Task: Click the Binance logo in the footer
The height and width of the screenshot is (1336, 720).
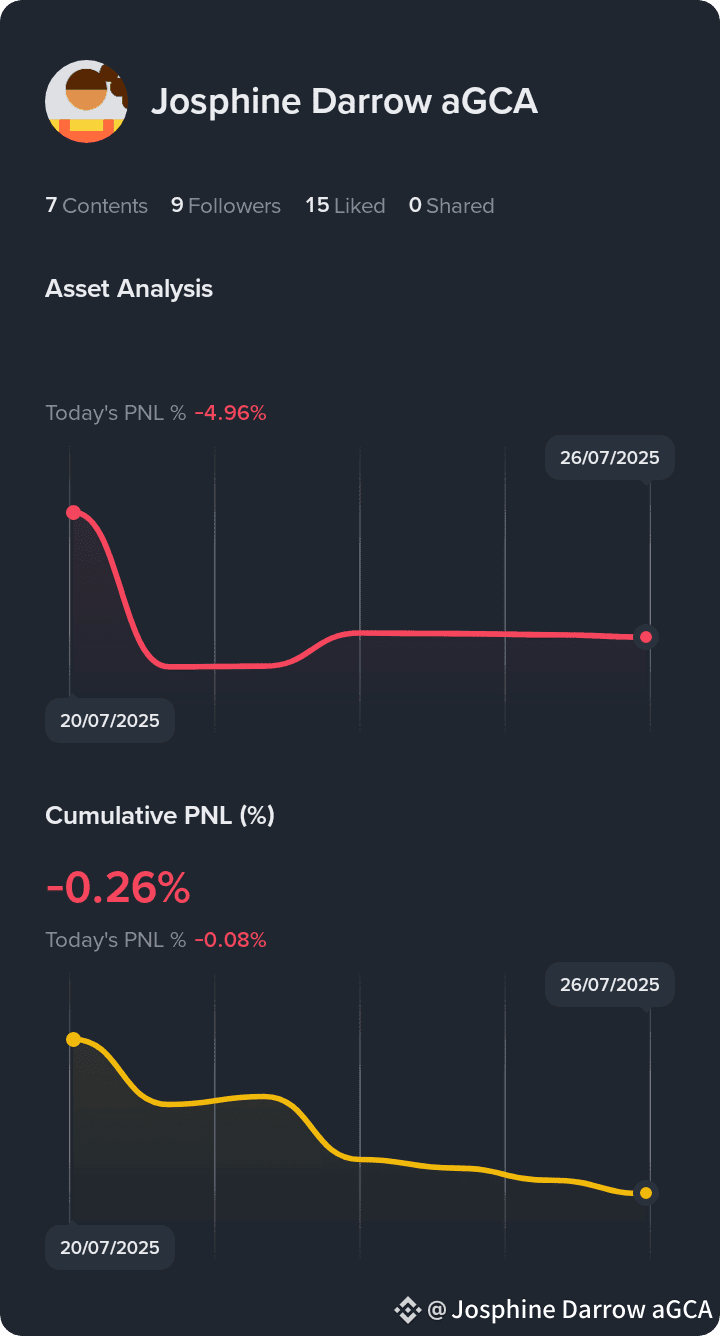Action: pyautogui.click(x=407, y=1309)
